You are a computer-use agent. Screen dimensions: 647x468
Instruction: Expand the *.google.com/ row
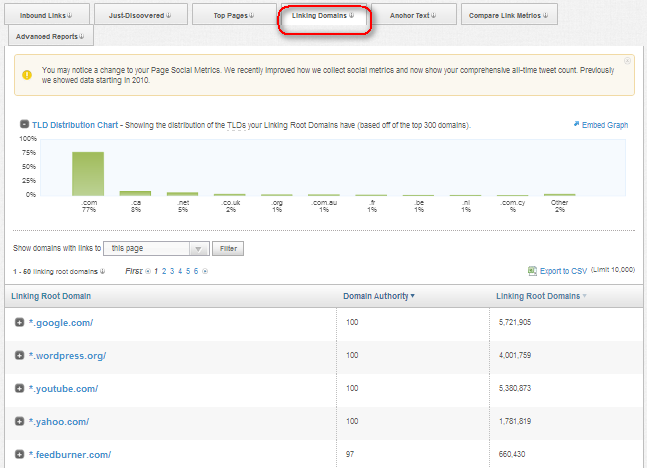coord(20,322)
